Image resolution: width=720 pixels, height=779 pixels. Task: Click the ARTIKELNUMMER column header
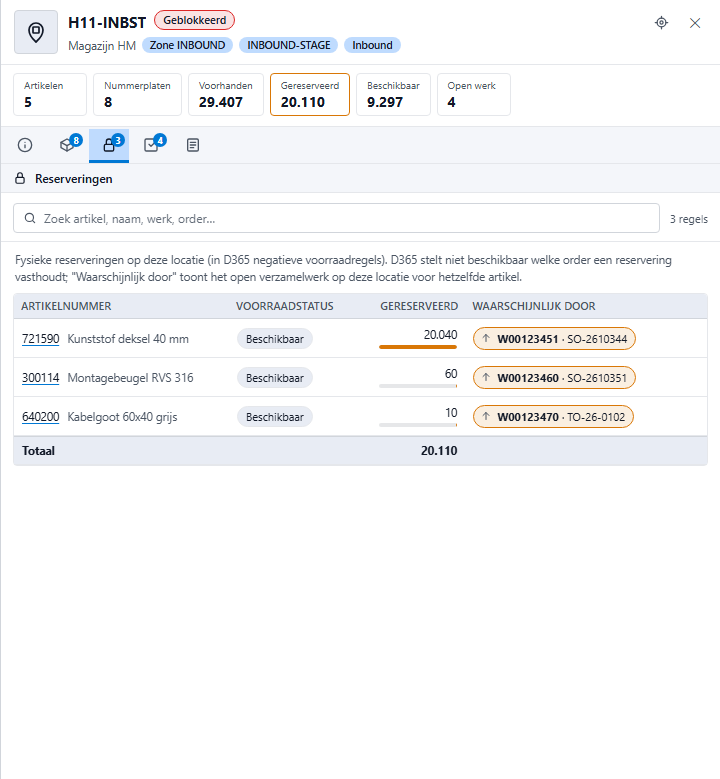click(66, 306)
